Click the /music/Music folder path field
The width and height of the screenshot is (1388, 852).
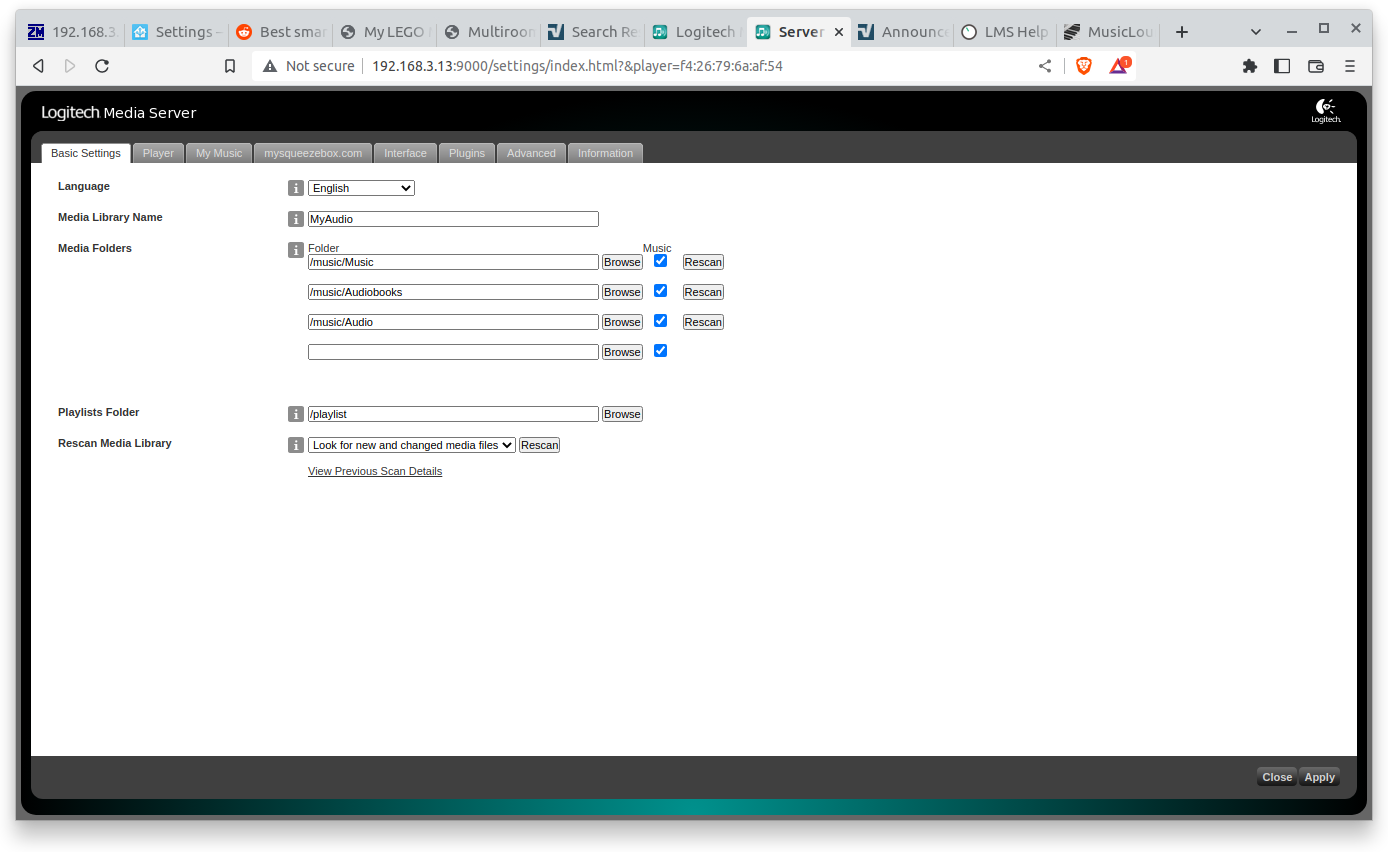tap(453, 262)
